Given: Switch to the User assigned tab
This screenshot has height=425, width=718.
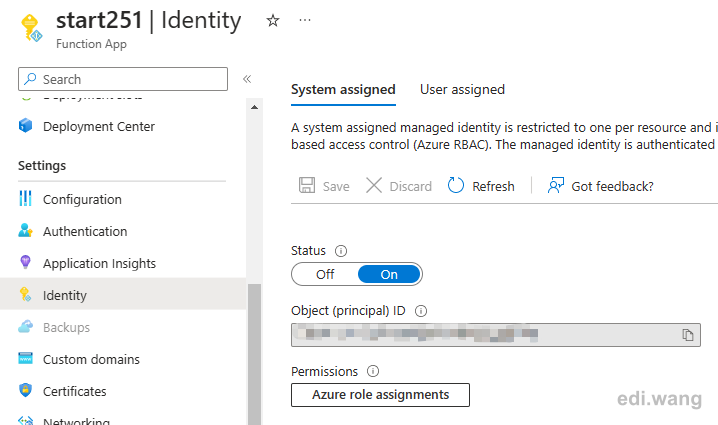Looking at the screenshot, I should 462,89.
